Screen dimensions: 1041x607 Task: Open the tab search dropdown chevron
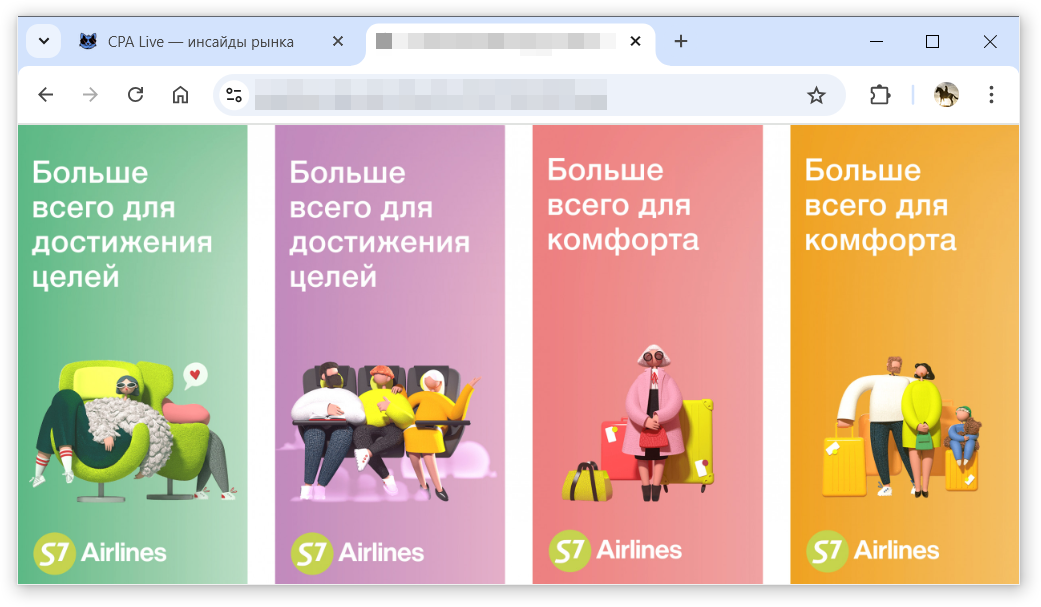[x=44, y=41]
